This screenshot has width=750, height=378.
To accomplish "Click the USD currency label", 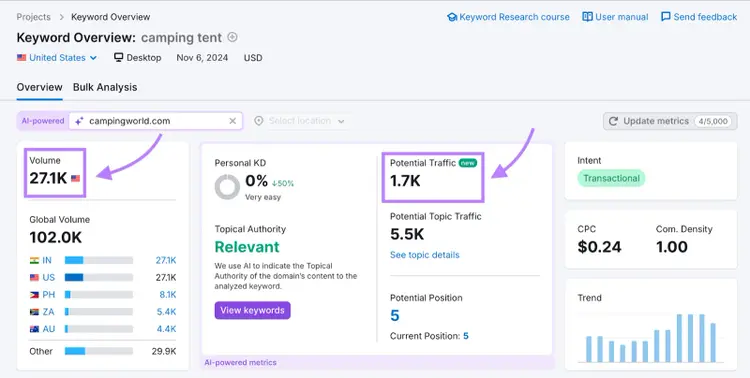I will click(253, 58).
